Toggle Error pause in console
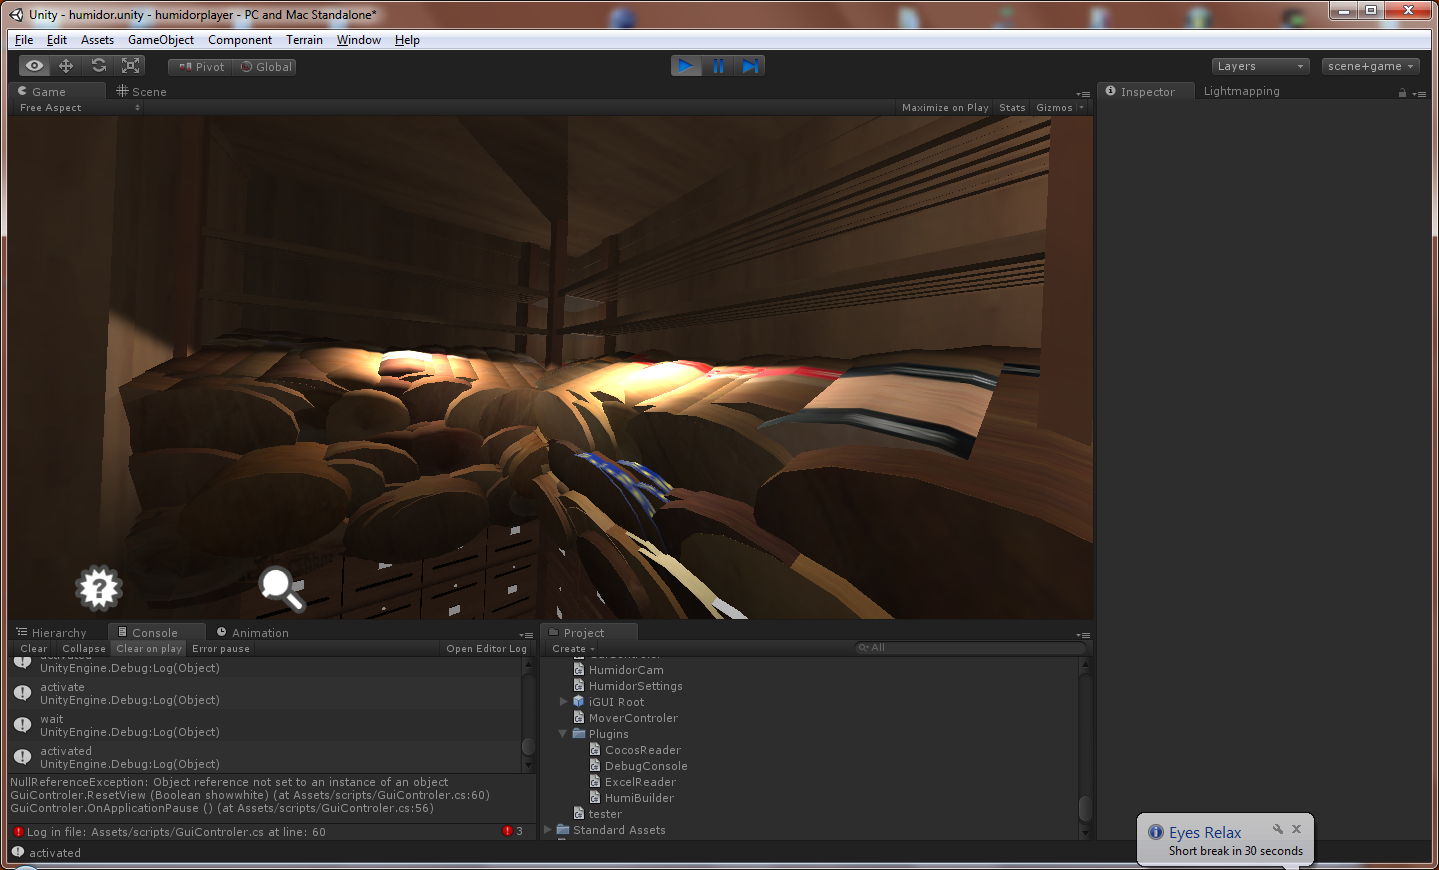This screenshot has width=1439, height=870. 221,649
